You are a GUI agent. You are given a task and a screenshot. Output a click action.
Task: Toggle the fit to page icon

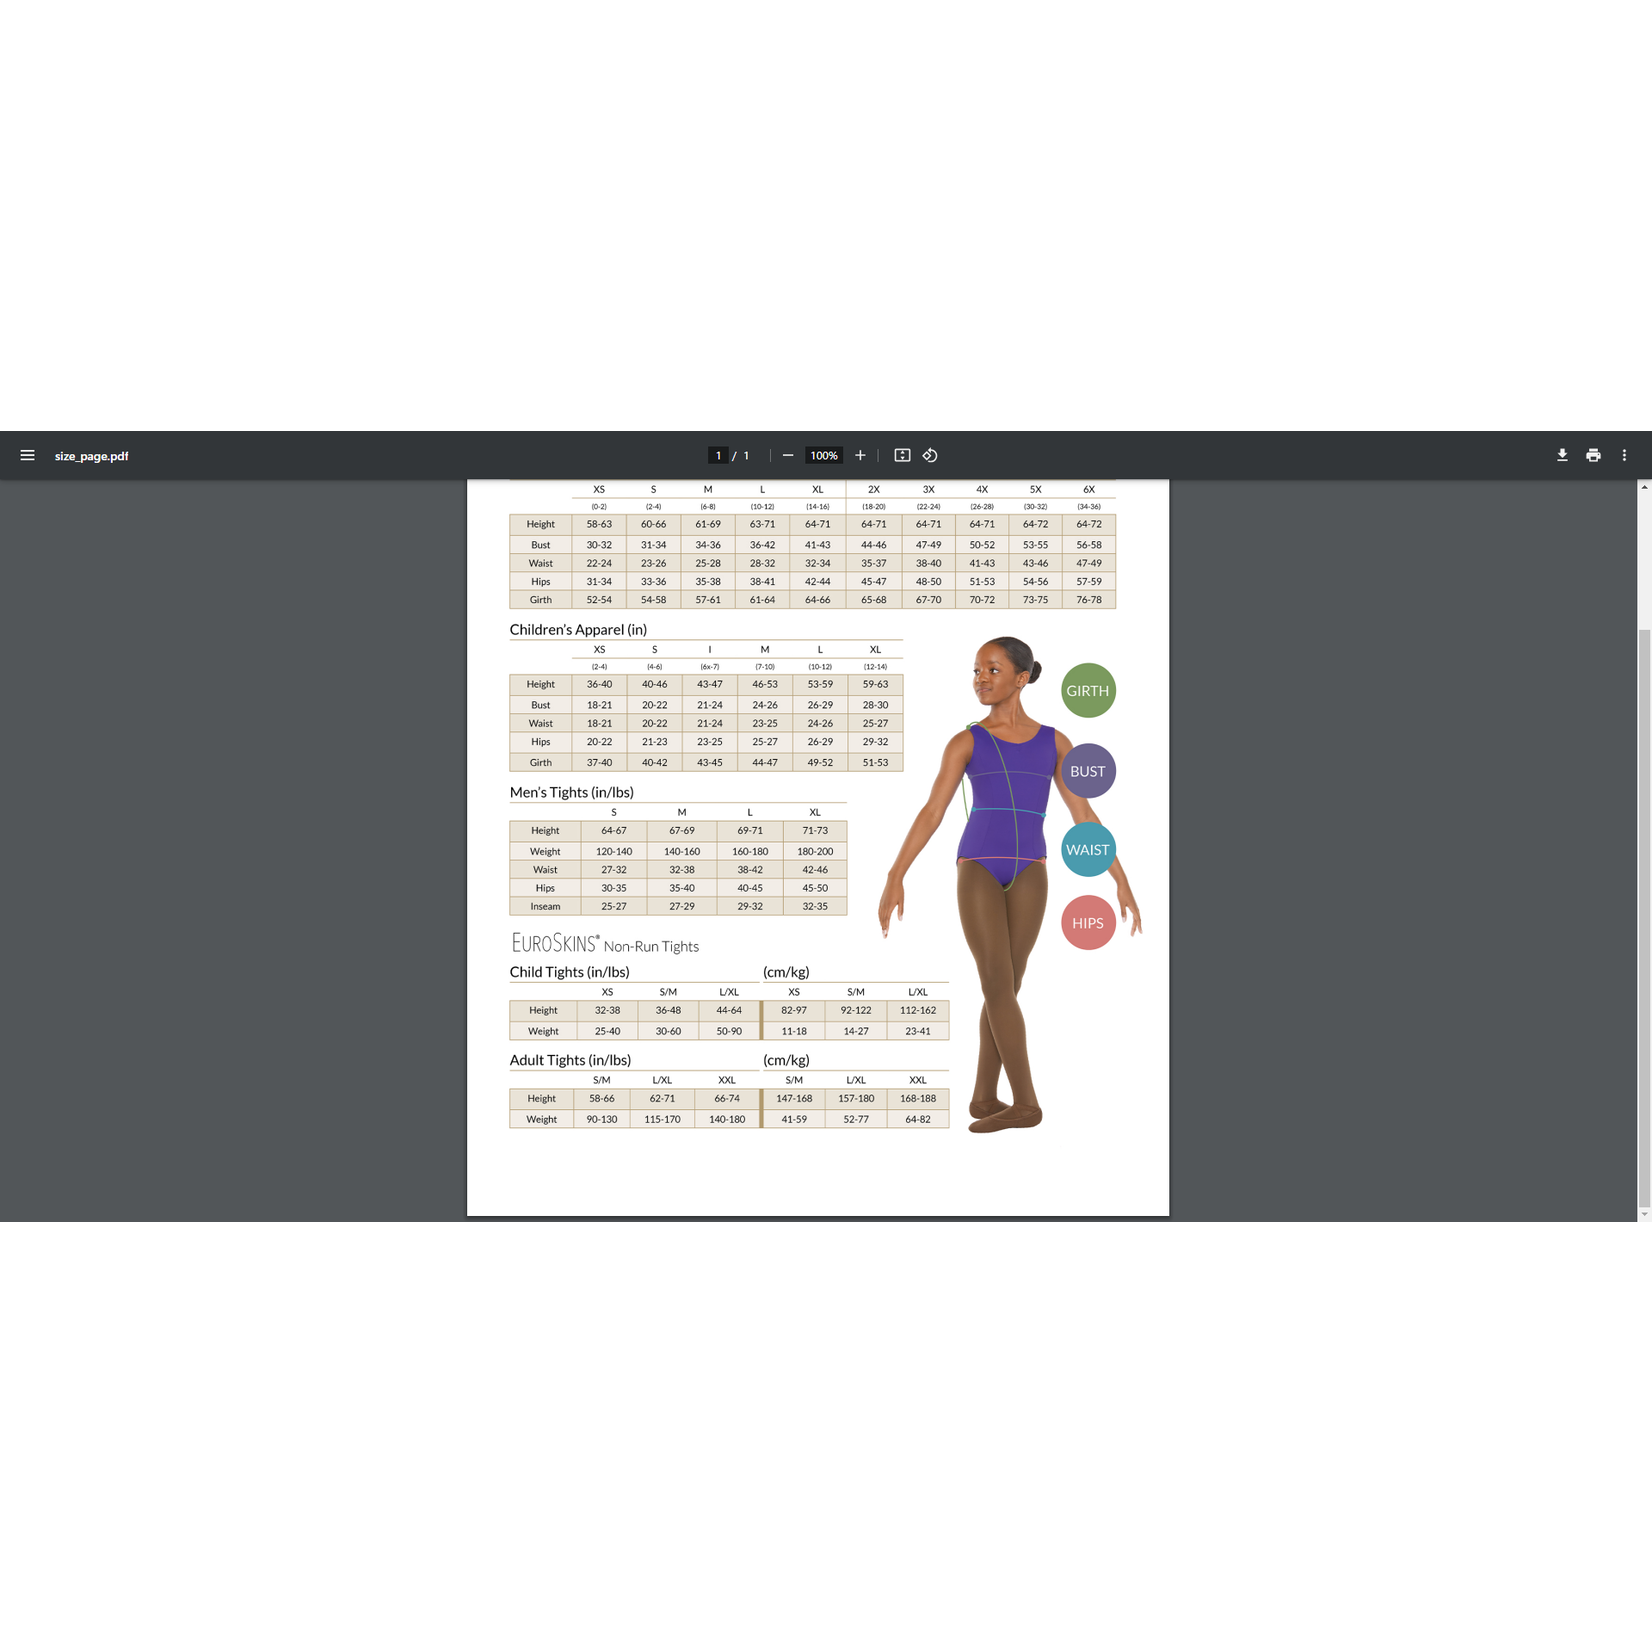pos(902,455)
